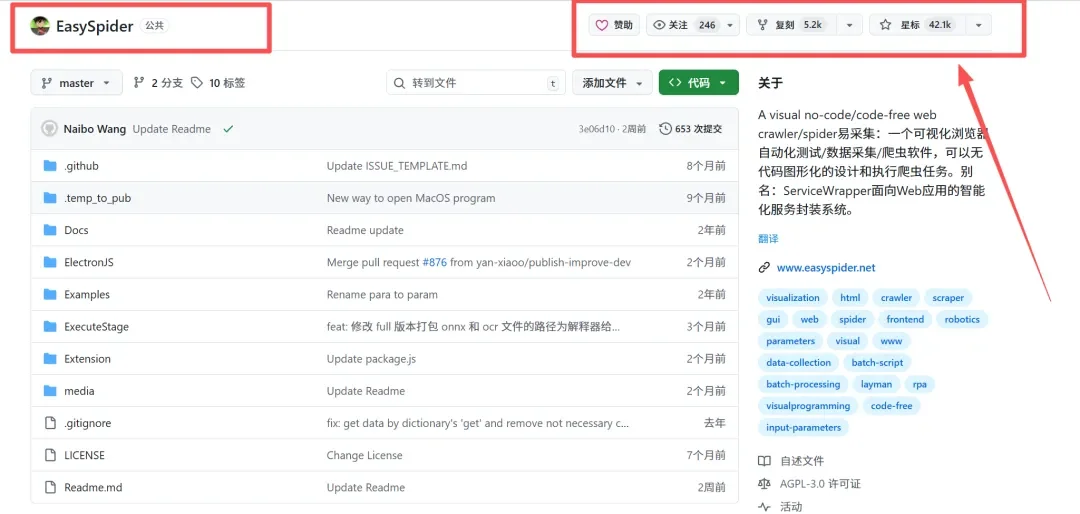Select the html topic tag
The image size is (1080, 514).
tap(850, 298)
